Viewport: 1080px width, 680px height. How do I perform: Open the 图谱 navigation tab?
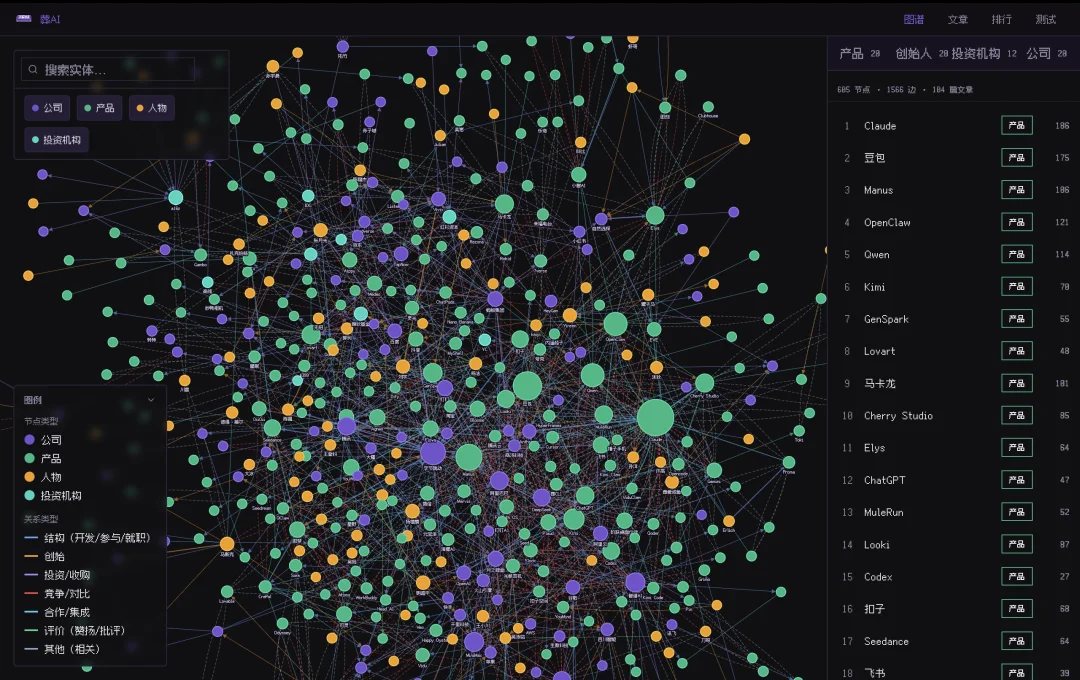point(913,19)
